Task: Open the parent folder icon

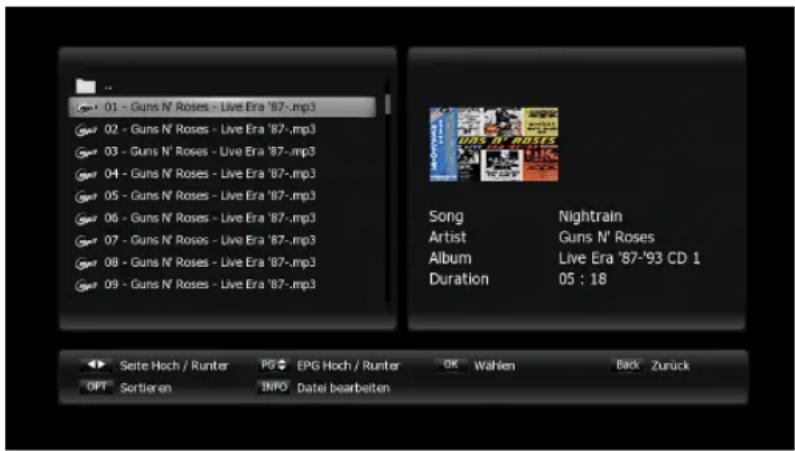Action: (x=86, y=86)
